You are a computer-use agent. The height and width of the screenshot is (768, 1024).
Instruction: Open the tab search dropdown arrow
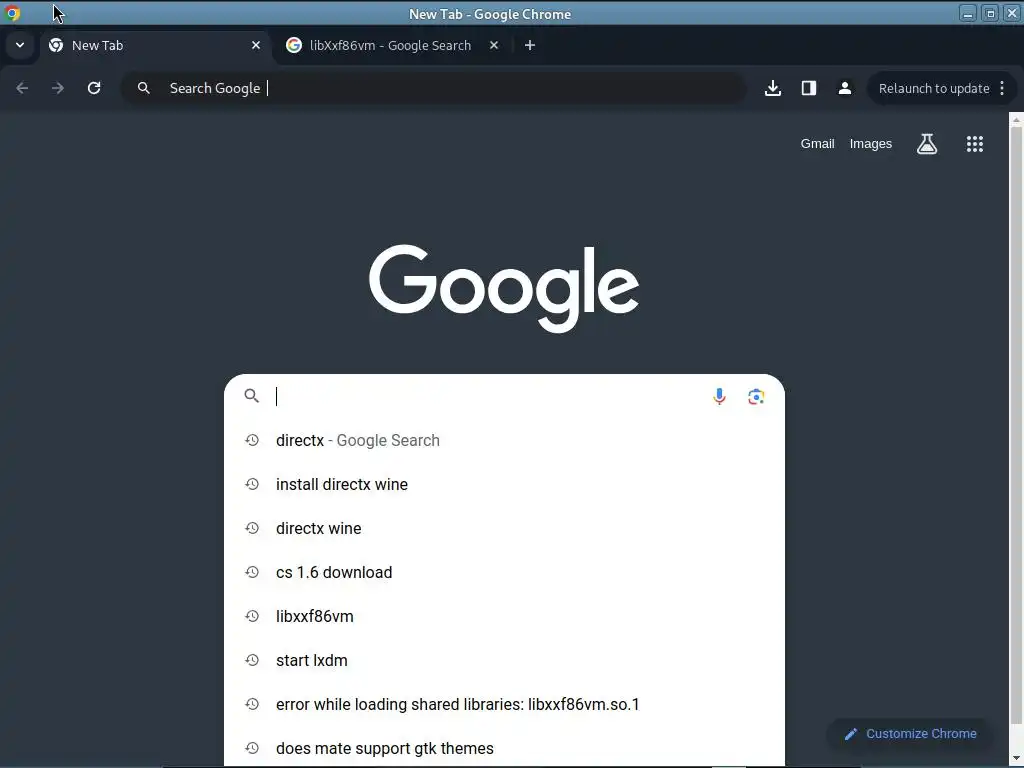(20, 45)
